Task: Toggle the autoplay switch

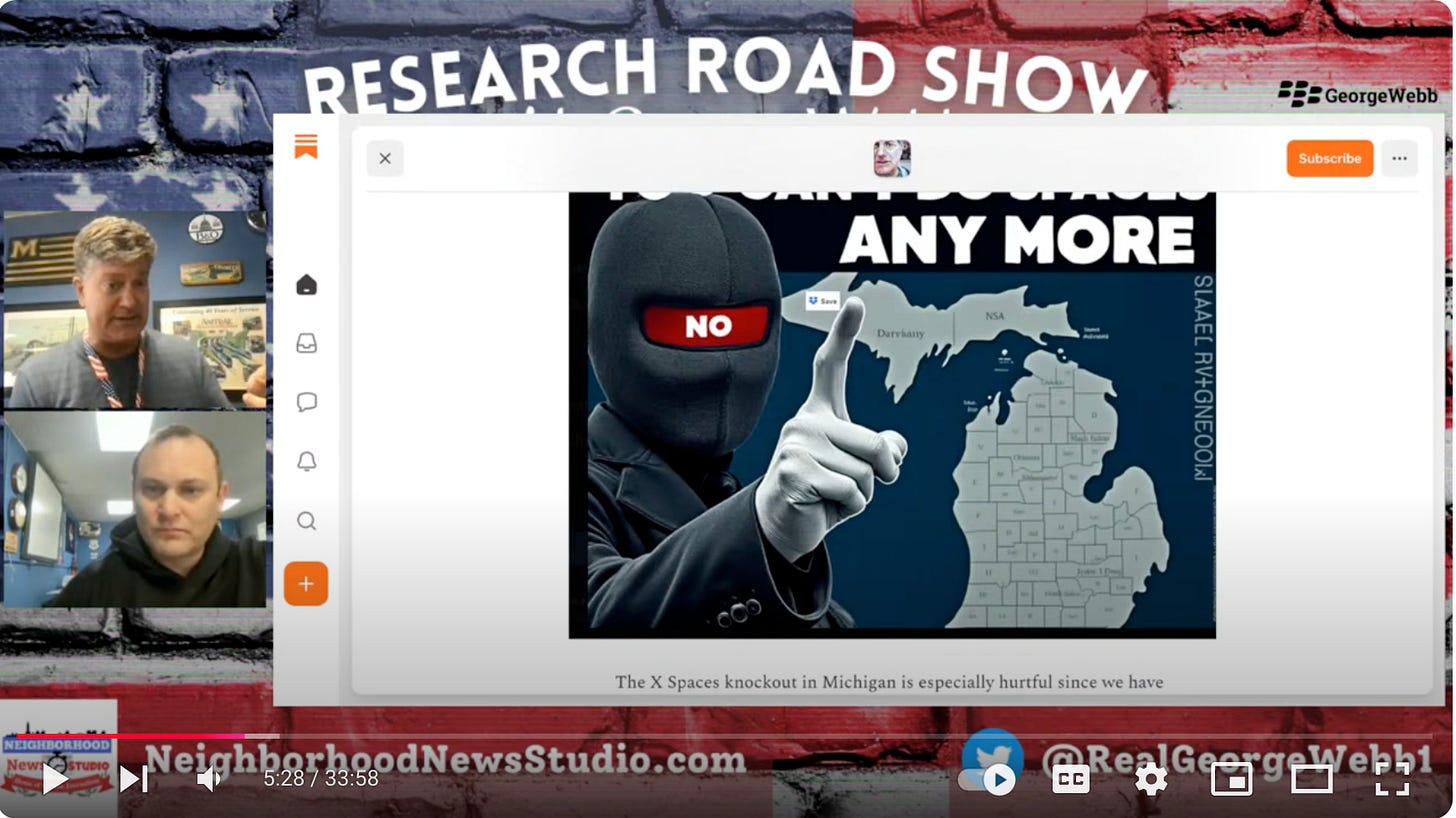Action: click(x=988, y=779)
